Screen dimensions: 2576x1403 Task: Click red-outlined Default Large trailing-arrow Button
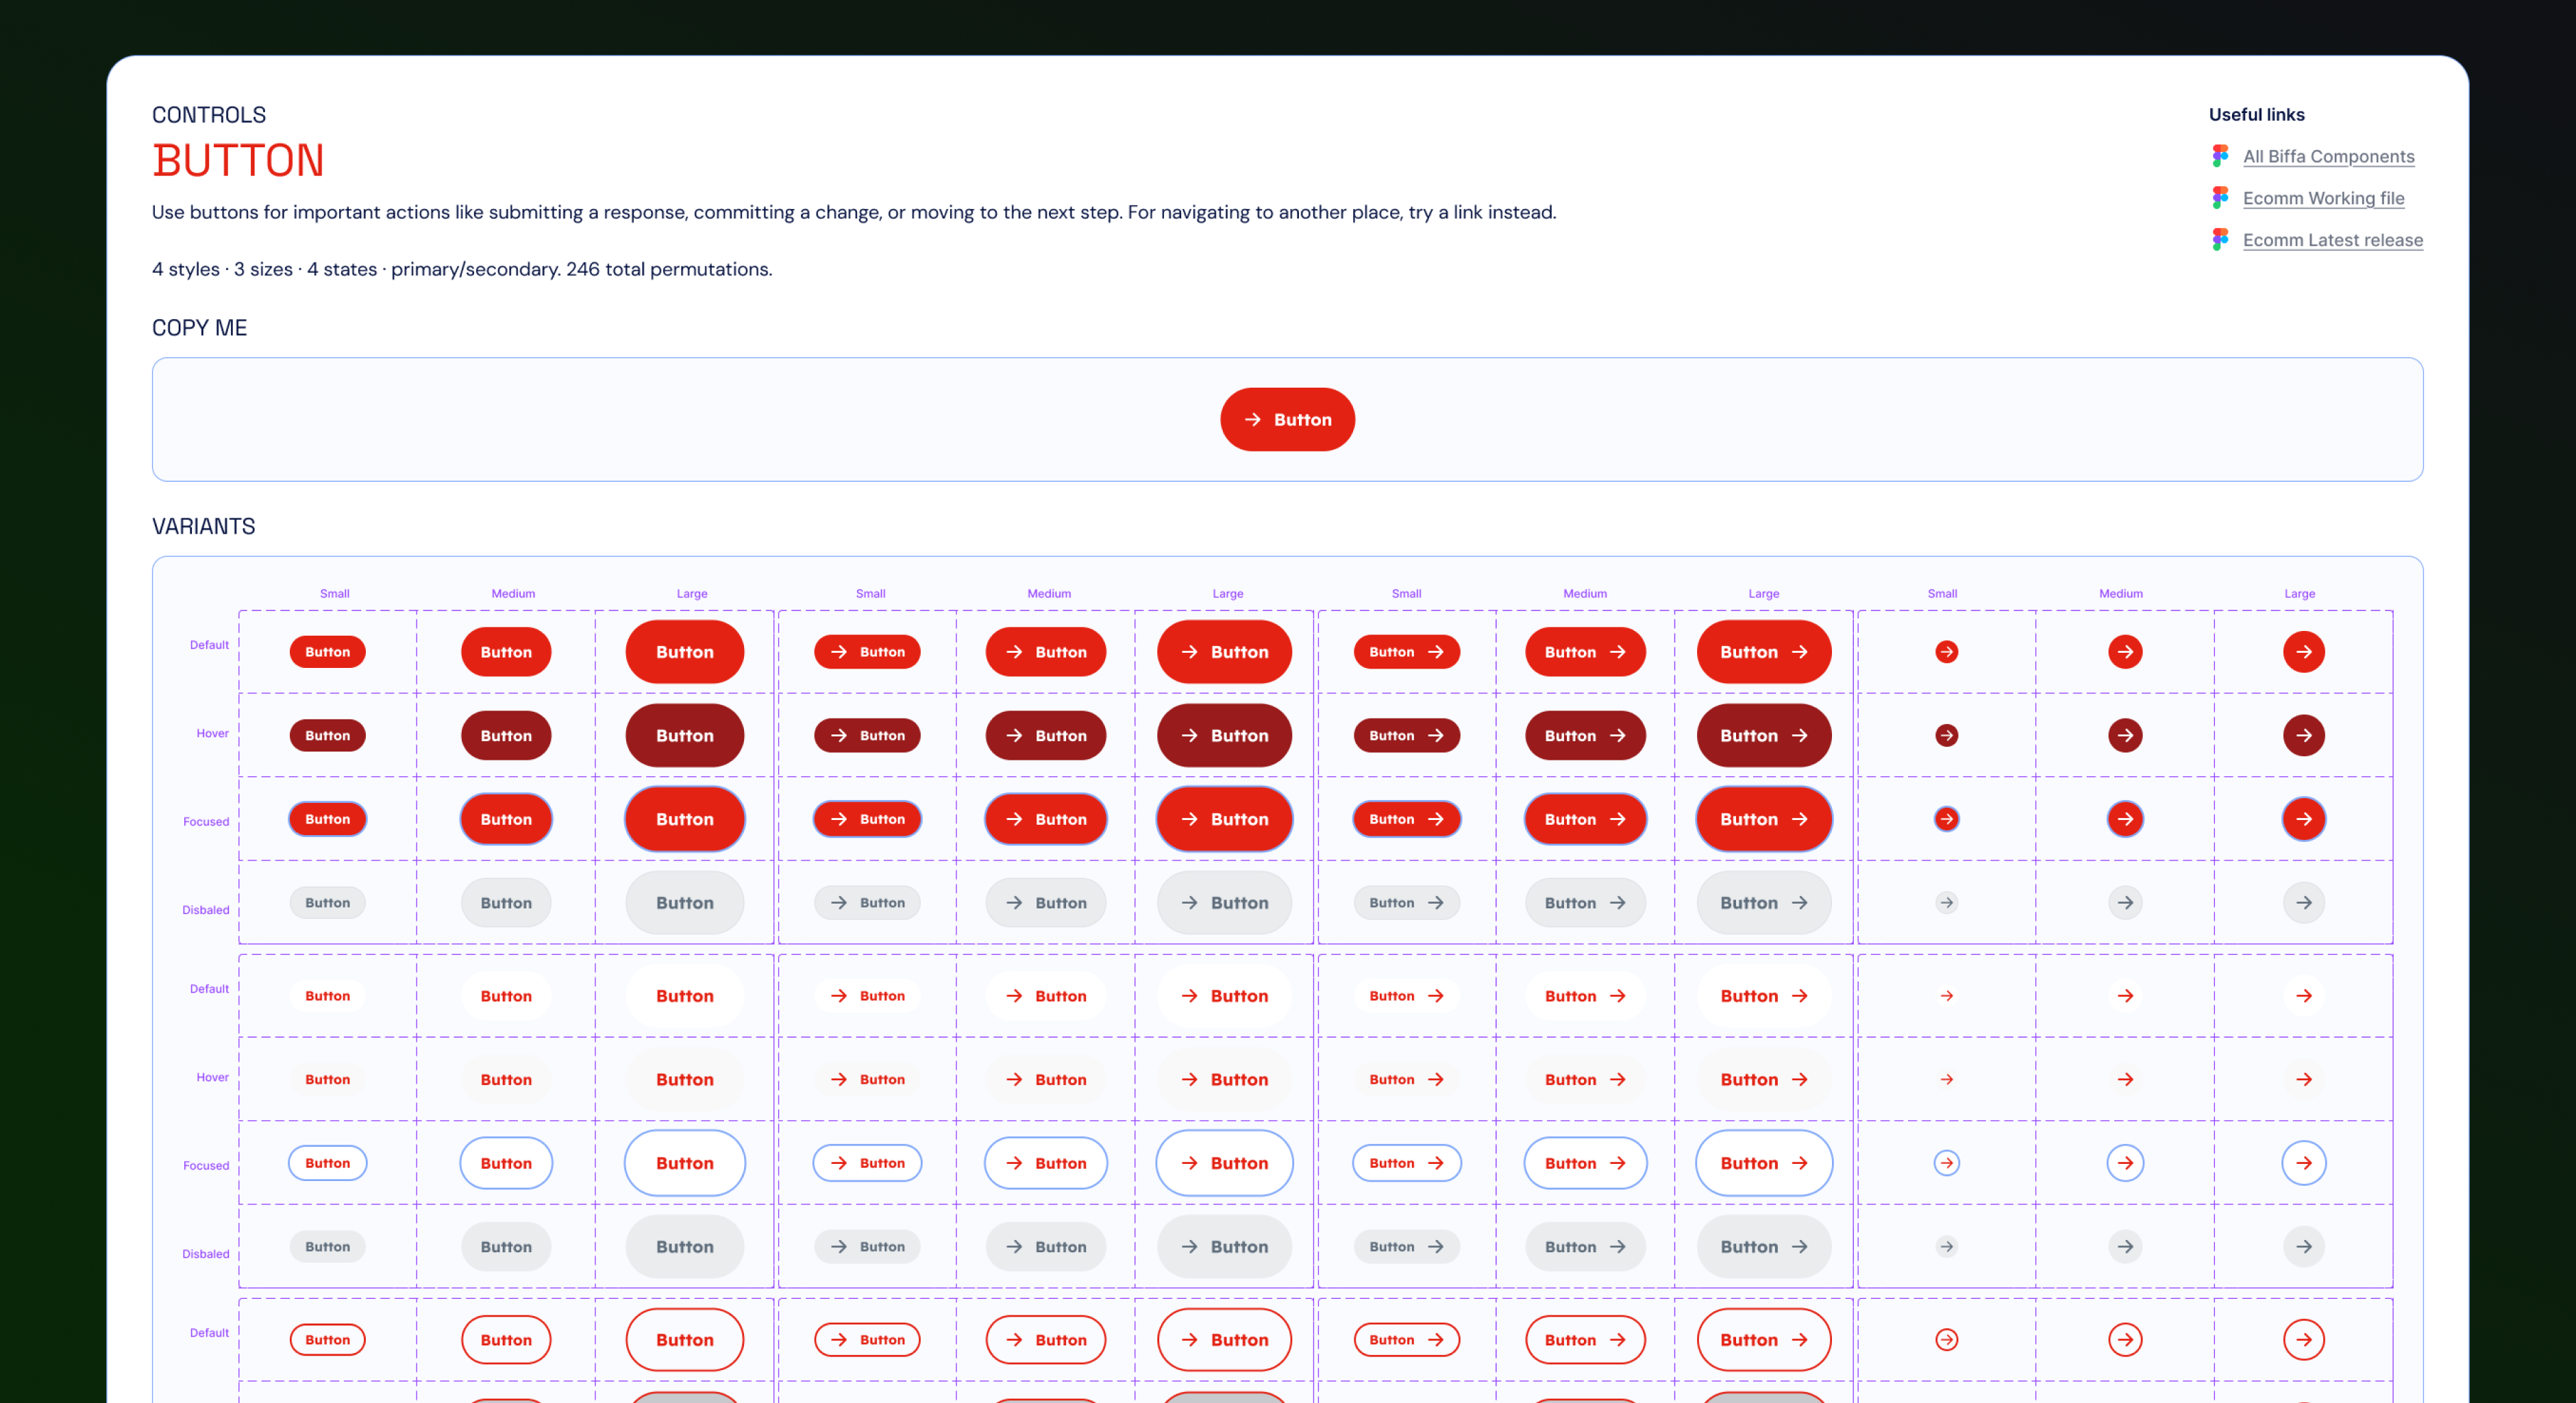point(1764,1340)
